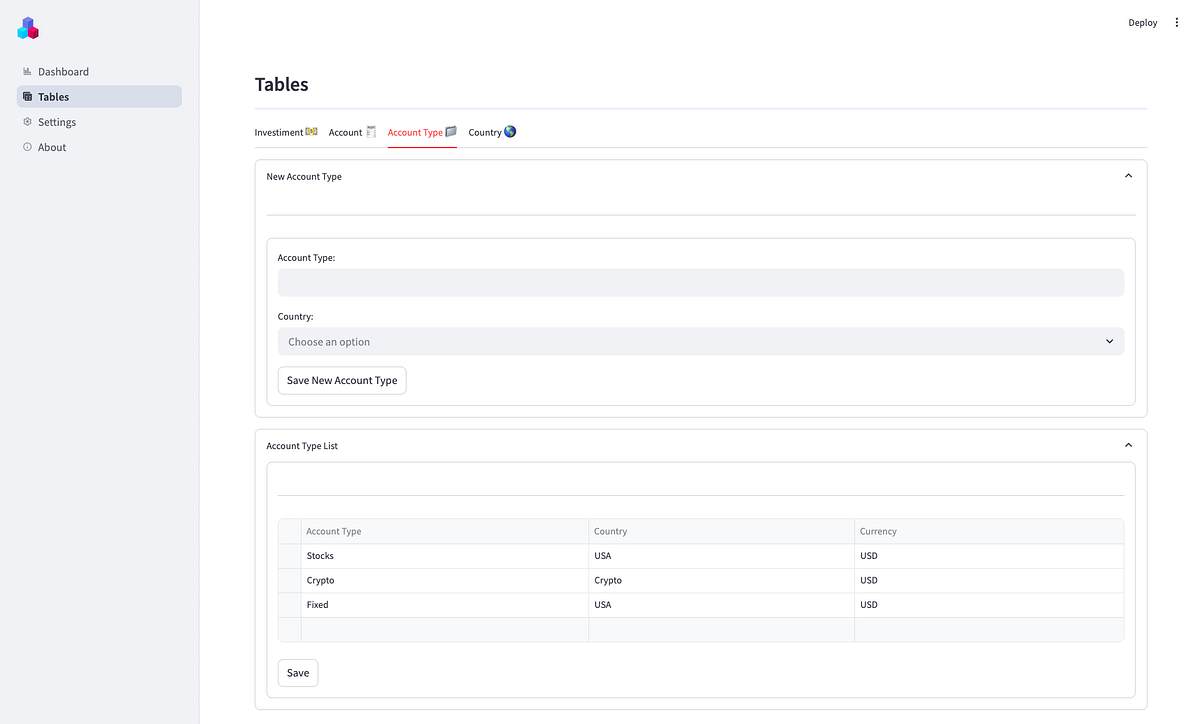The height and width of the screenshot is (724, 1200).
Task: Open the Country dropdown showing Choose an option
Action: pos(700,341)
